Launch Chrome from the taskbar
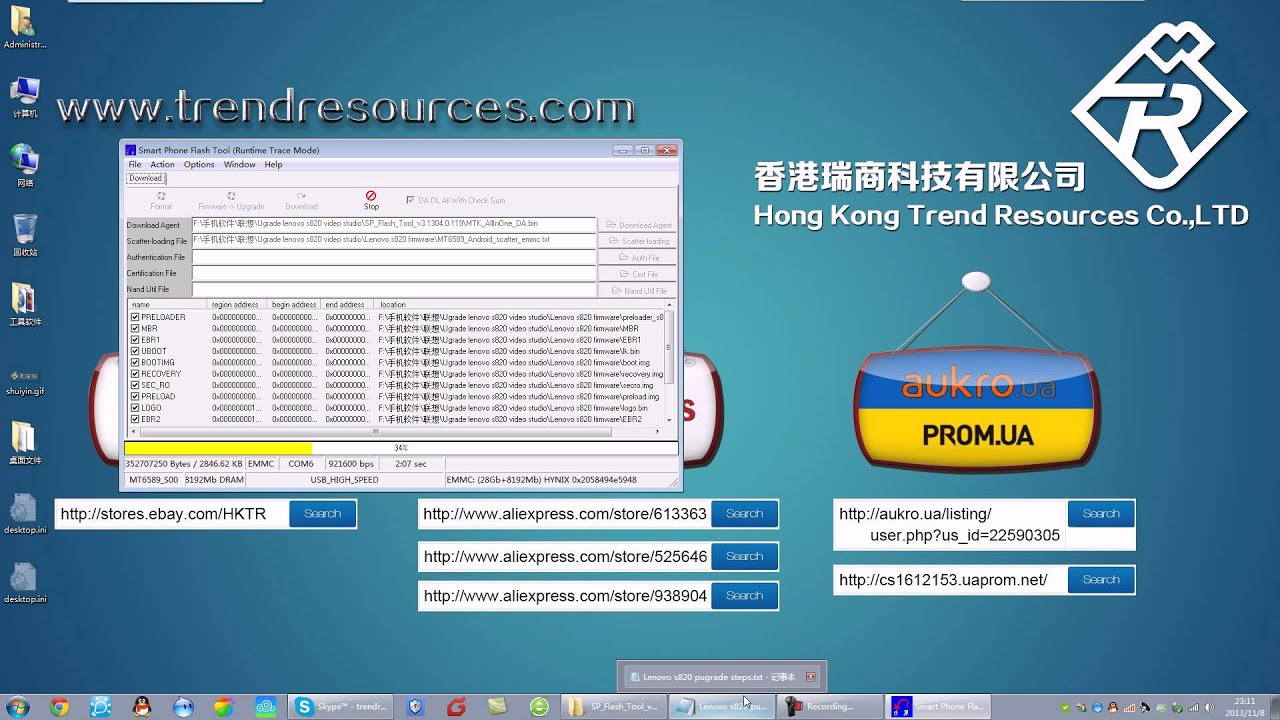 click(x=59, y=707)
